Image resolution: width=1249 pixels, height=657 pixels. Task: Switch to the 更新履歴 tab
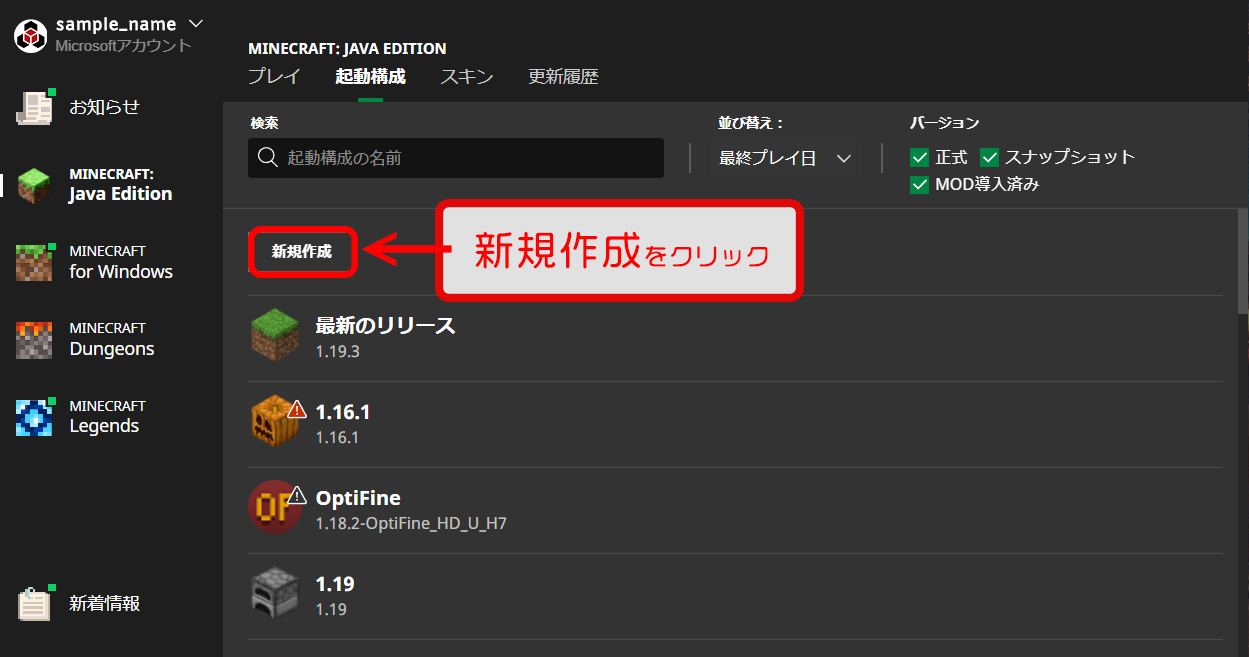(563, 77)
